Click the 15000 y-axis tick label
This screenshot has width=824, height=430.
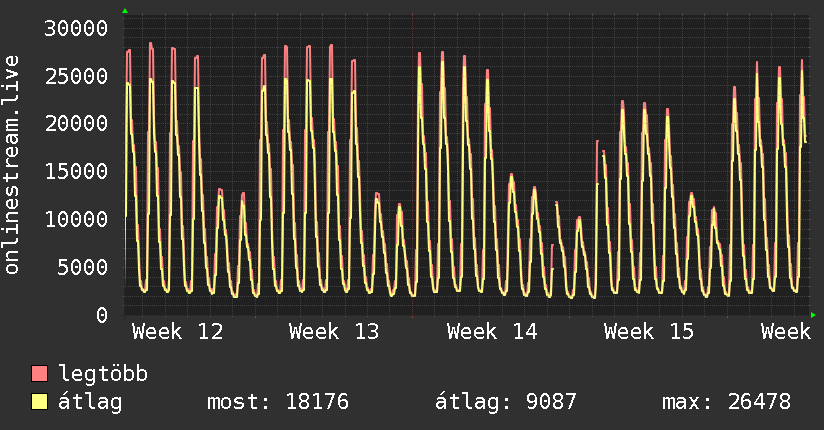point(78,171)
